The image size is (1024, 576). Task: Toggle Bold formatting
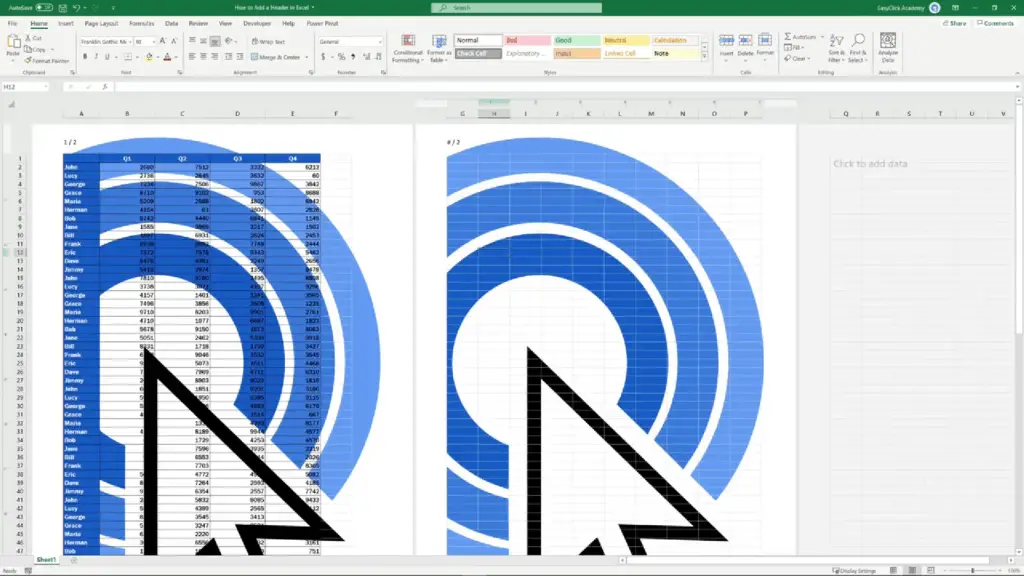[85, 57]
